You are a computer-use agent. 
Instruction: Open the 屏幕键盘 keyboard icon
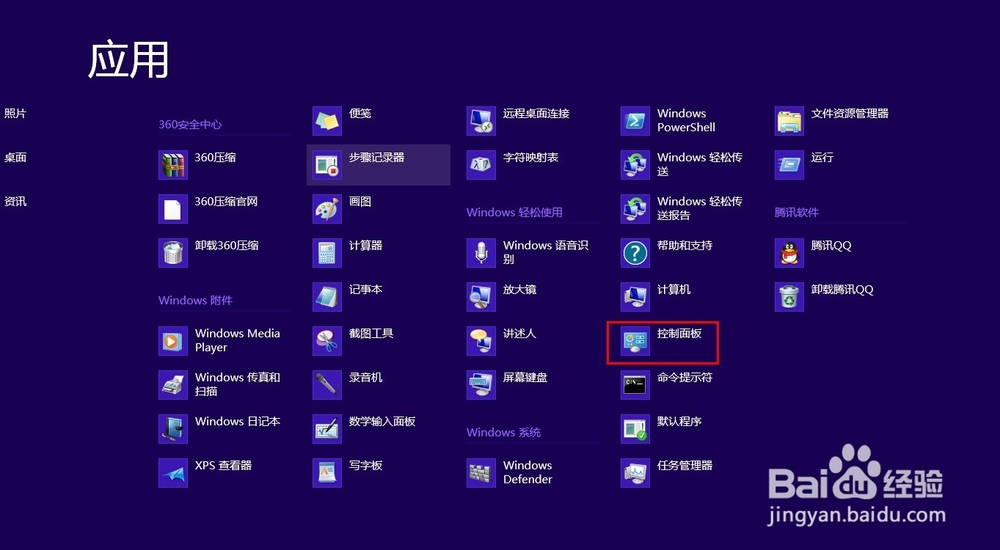point(481,385)
